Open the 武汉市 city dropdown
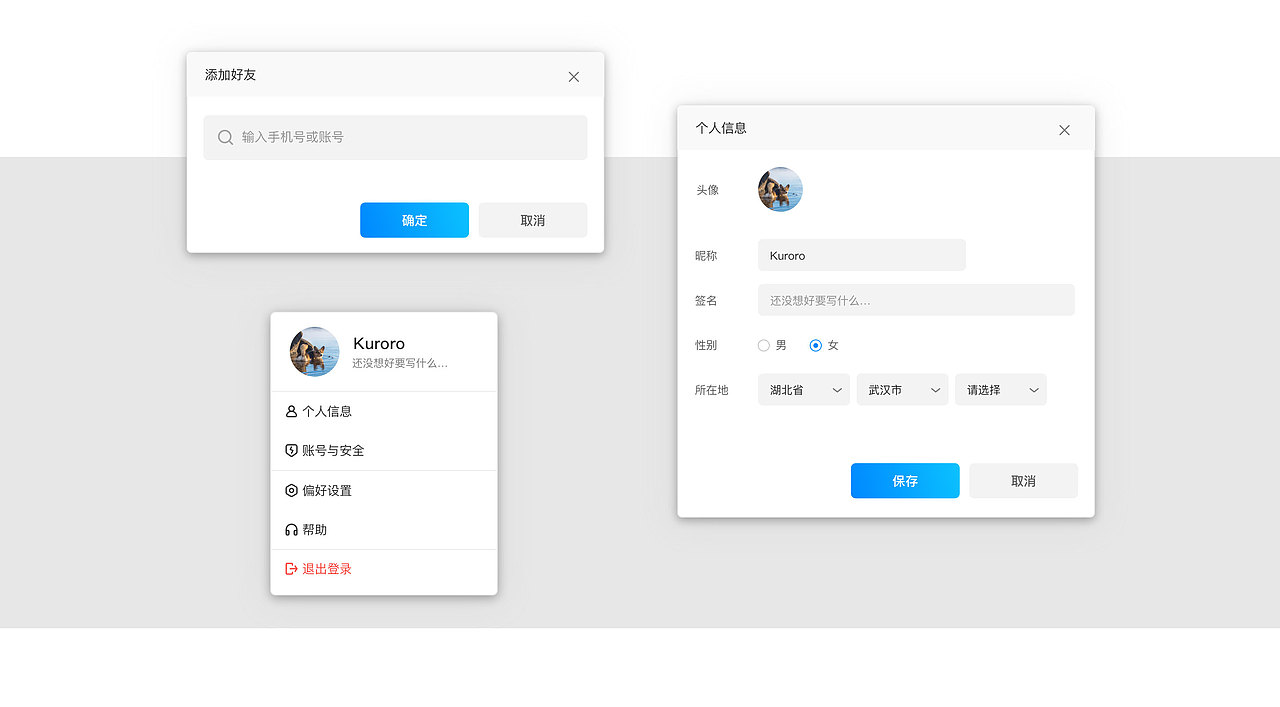The image size is (1280, 707). [902, 390]
